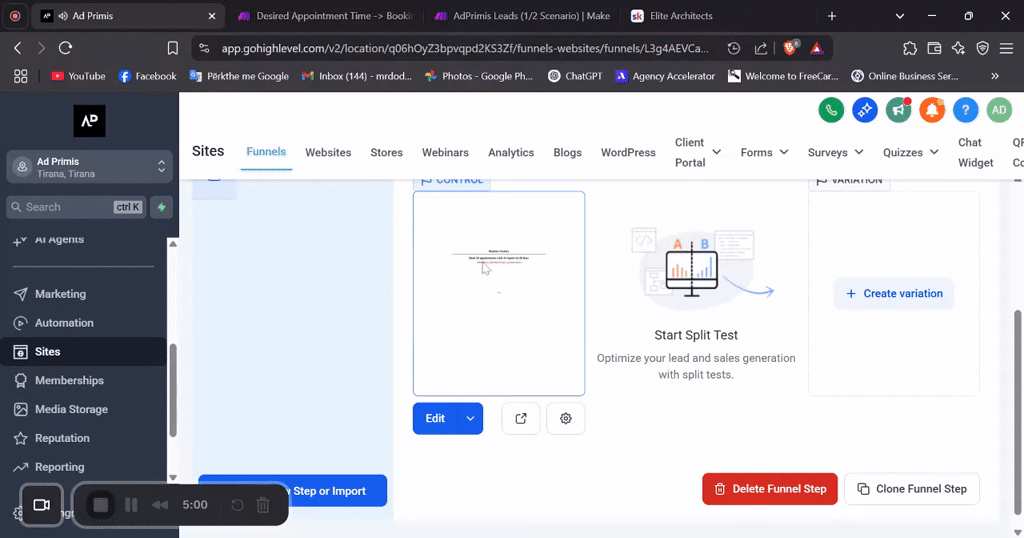Open the funnel step settings gear
Screen dimensions: 1024x538
[x=566, y=419]
